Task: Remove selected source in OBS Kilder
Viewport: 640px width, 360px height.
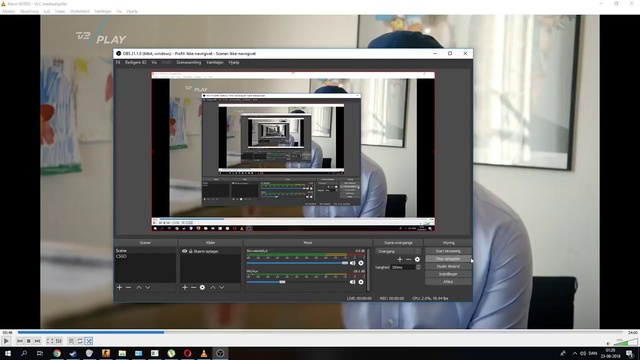Action: point(193,287)
